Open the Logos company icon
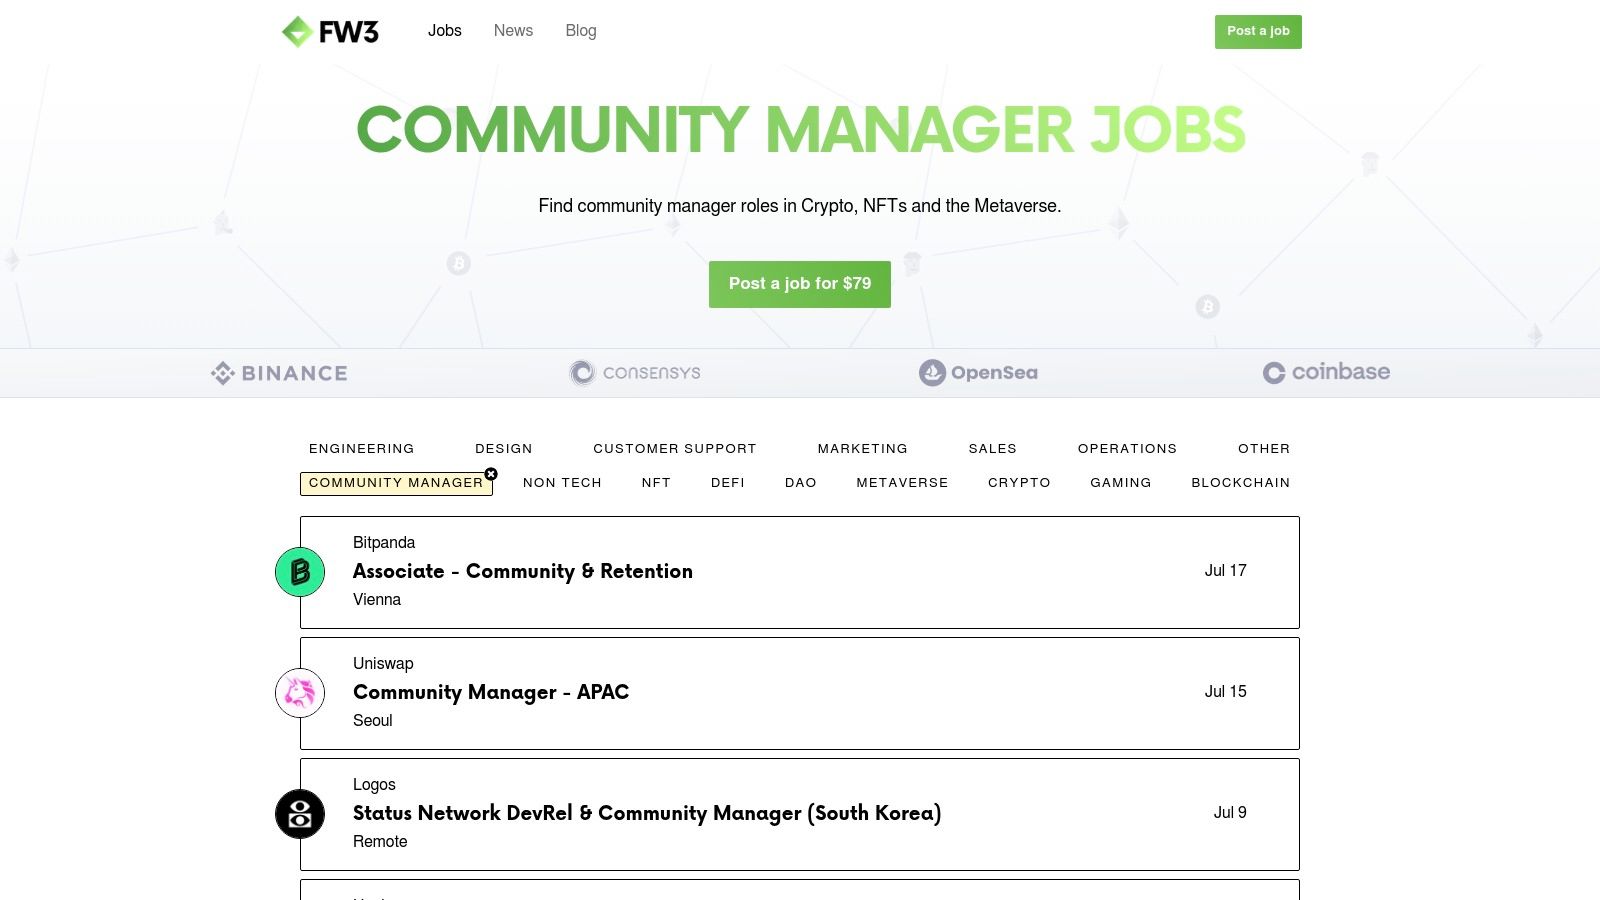 click(300, 814)
